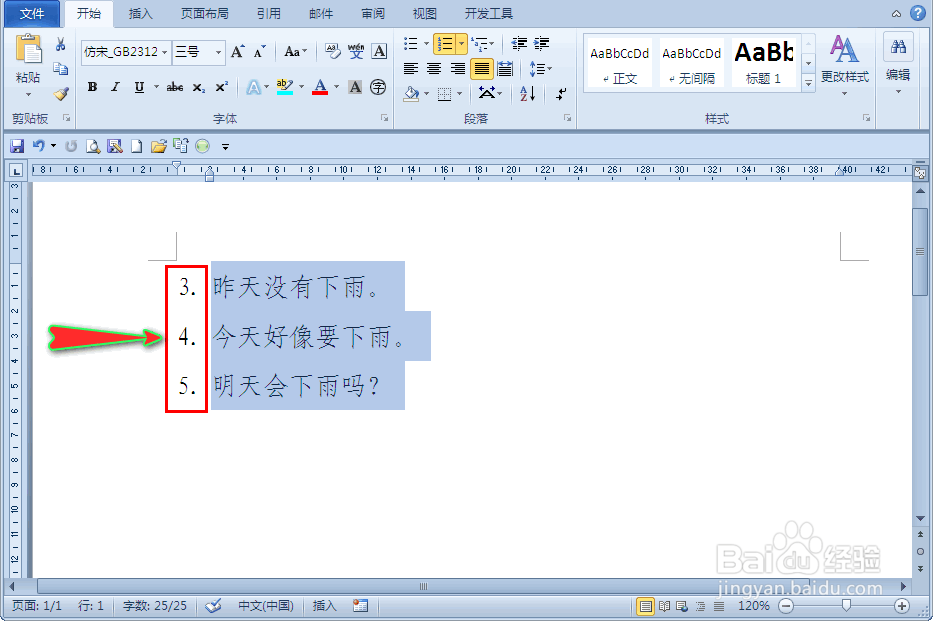Open the Text Highlight Color tool
Viewport: 933px width, 621px height.
(x=286, y=88)
